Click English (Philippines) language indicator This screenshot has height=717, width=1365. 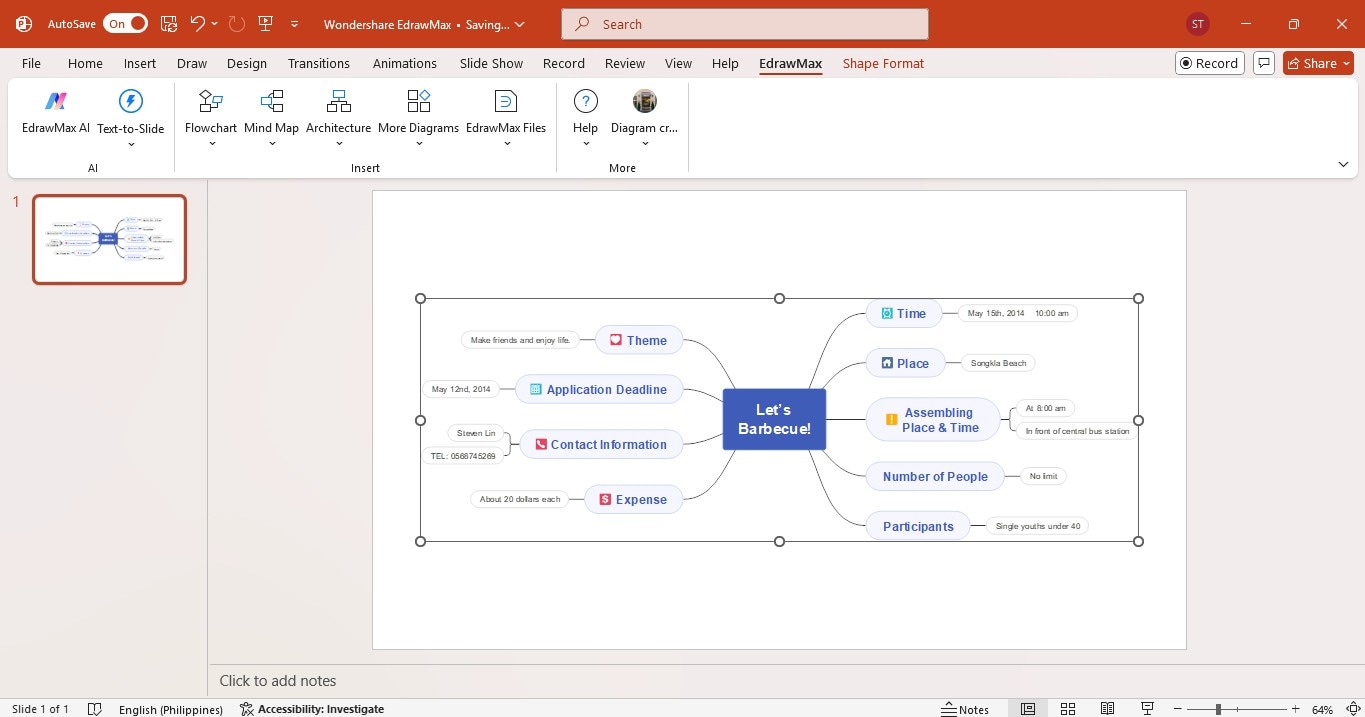click(x=171, y=709)
